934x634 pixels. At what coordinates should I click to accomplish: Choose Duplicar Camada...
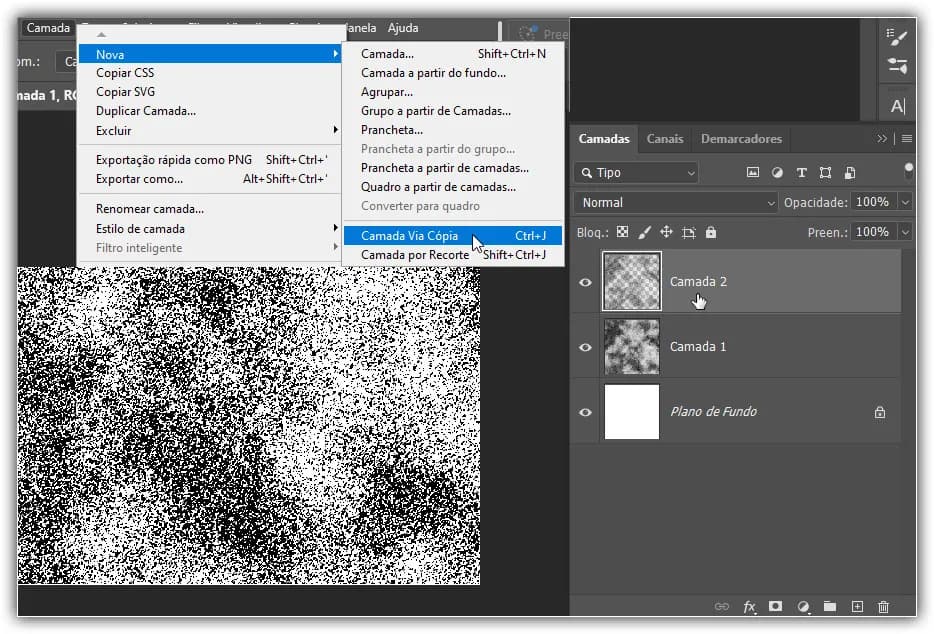point(146,111)
